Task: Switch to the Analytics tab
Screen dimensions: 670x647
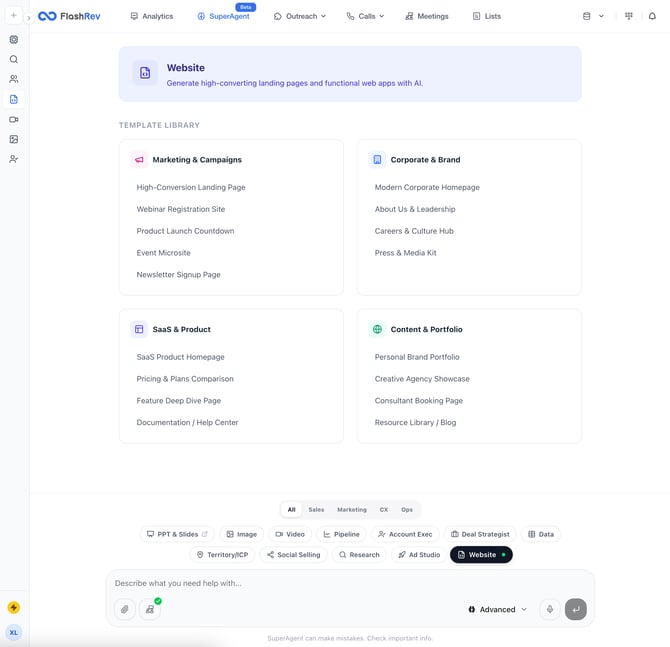Action: coord(152,16)
